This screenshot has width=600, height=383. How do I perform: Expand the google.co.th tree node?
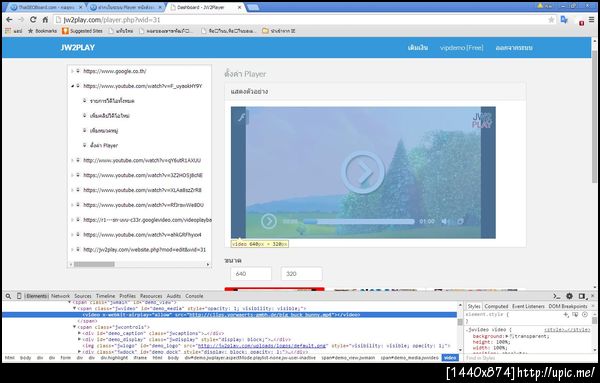coord(72,71)
